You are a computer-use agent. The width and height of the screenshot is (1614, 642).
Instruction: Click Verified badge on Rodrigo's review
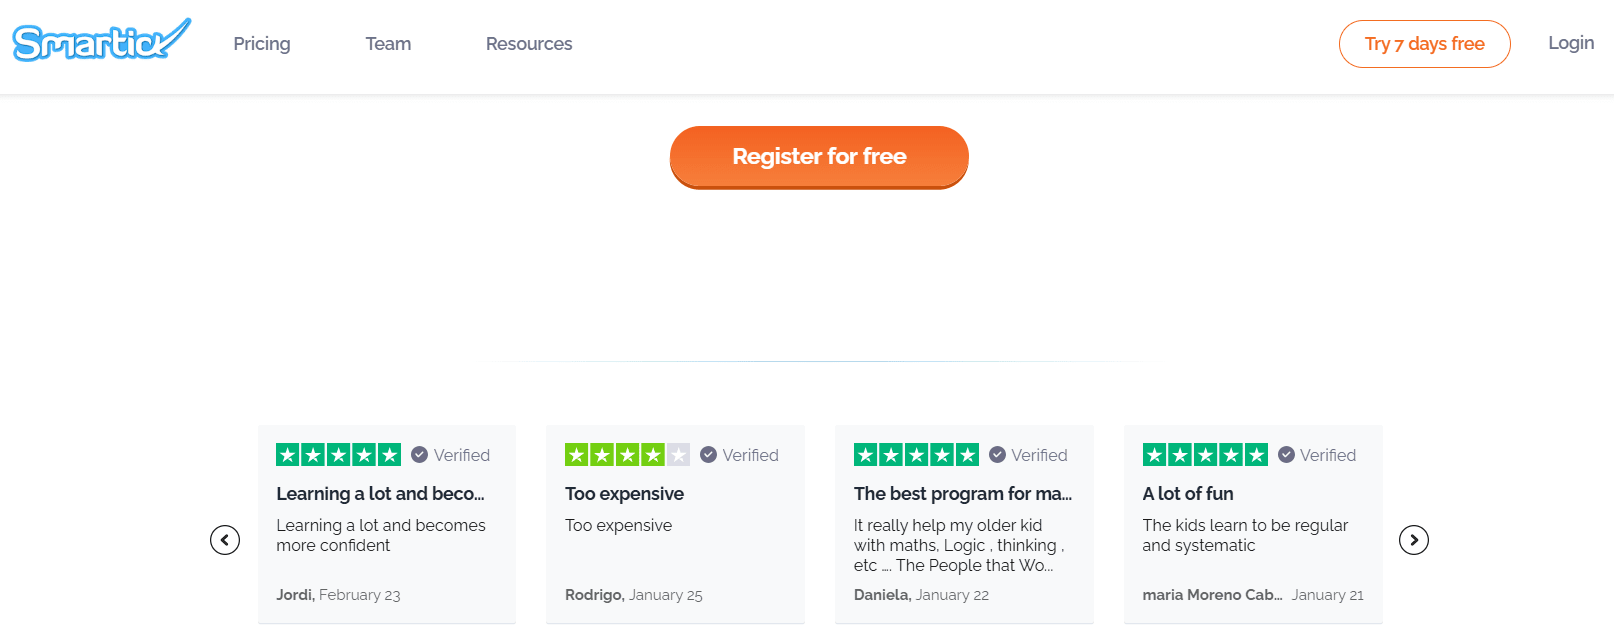click(x=740, y=455)
